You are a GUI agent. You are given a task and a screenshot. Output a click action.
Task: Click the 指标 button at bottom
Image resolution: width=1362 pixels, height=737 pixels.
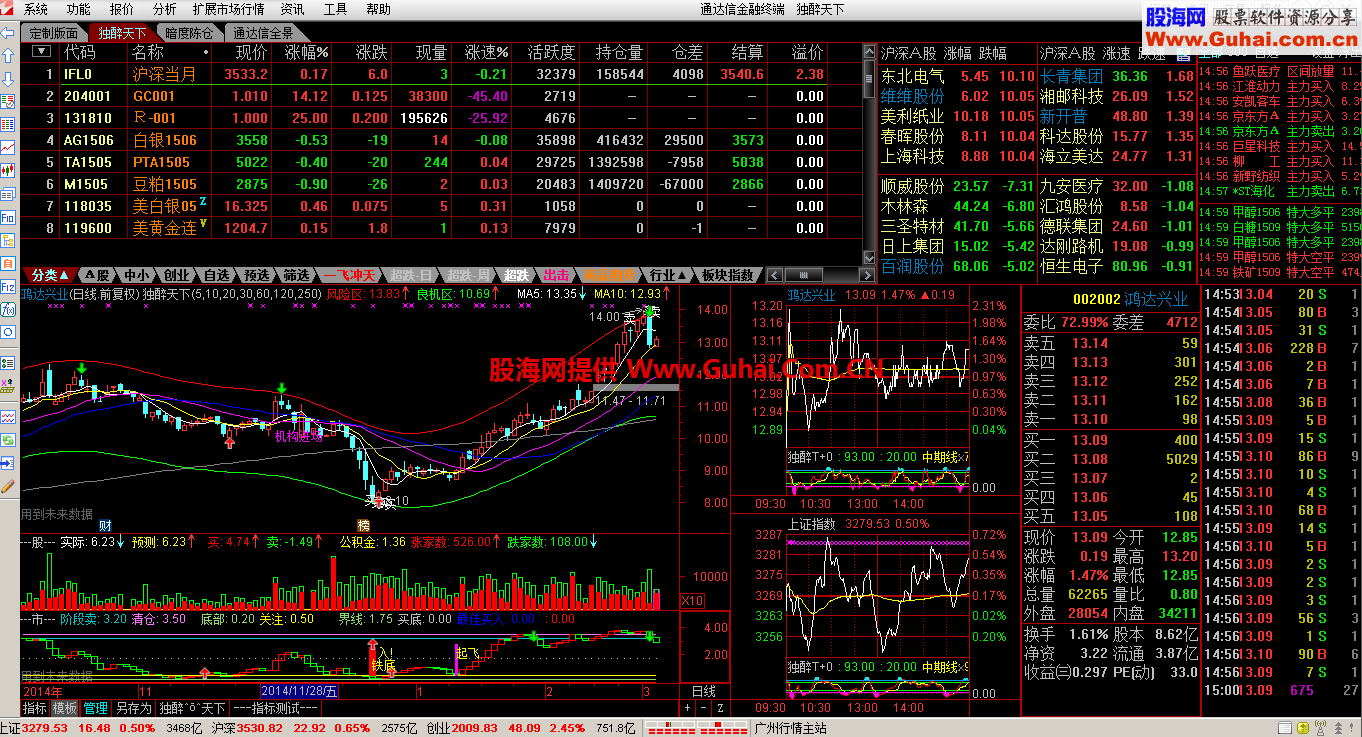tap(35, 708)
